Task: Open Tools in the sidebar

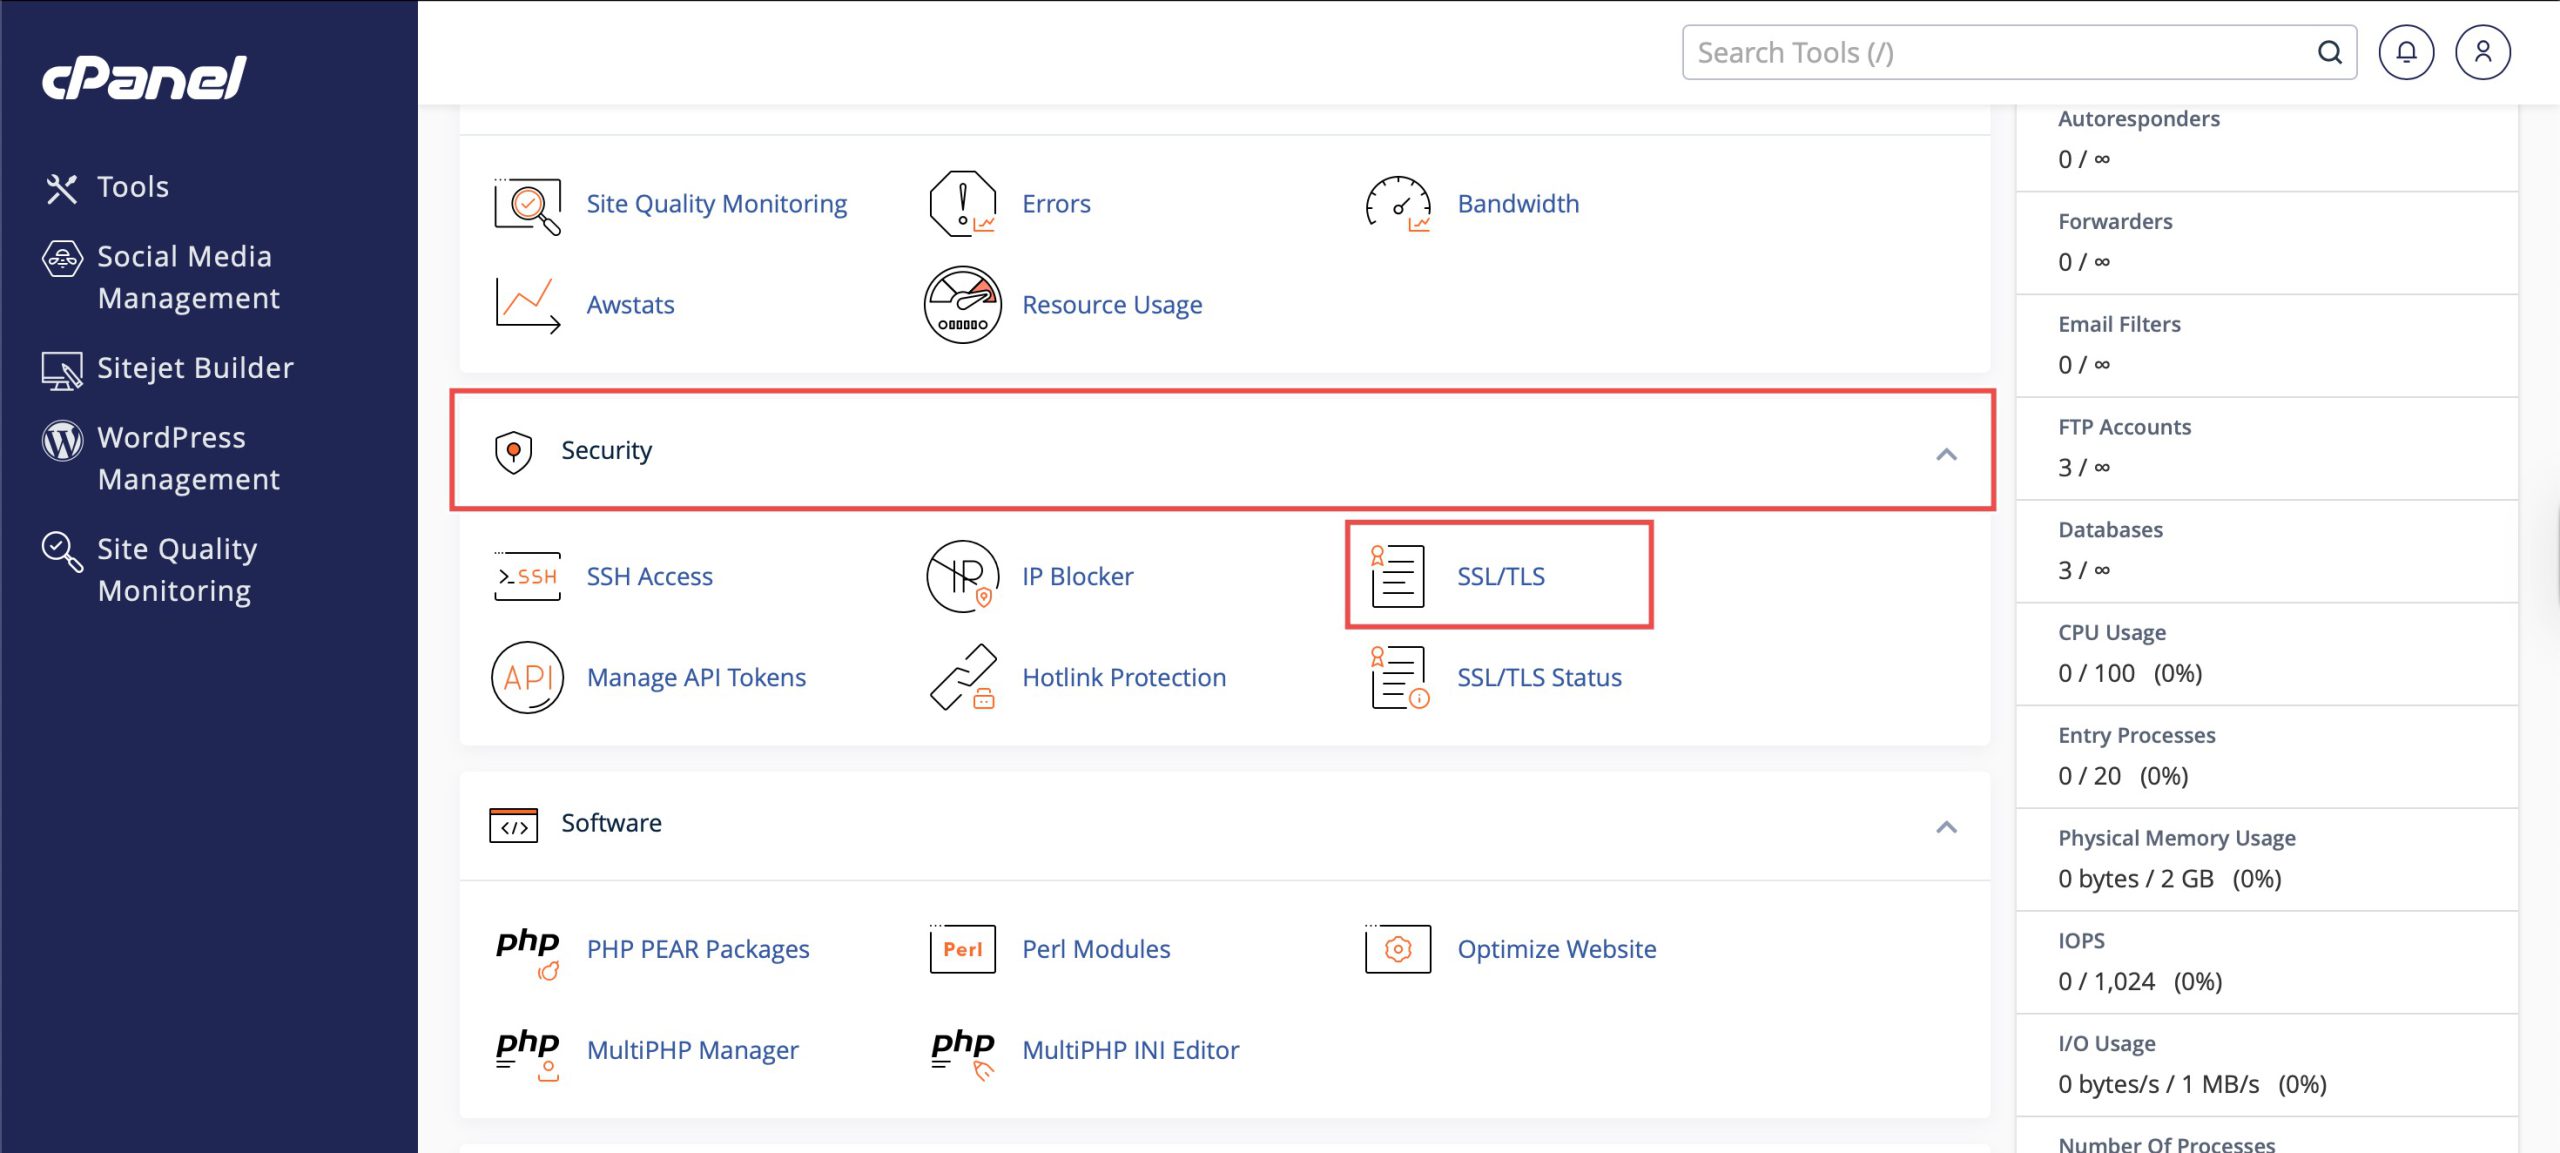Action: point(133,187)
